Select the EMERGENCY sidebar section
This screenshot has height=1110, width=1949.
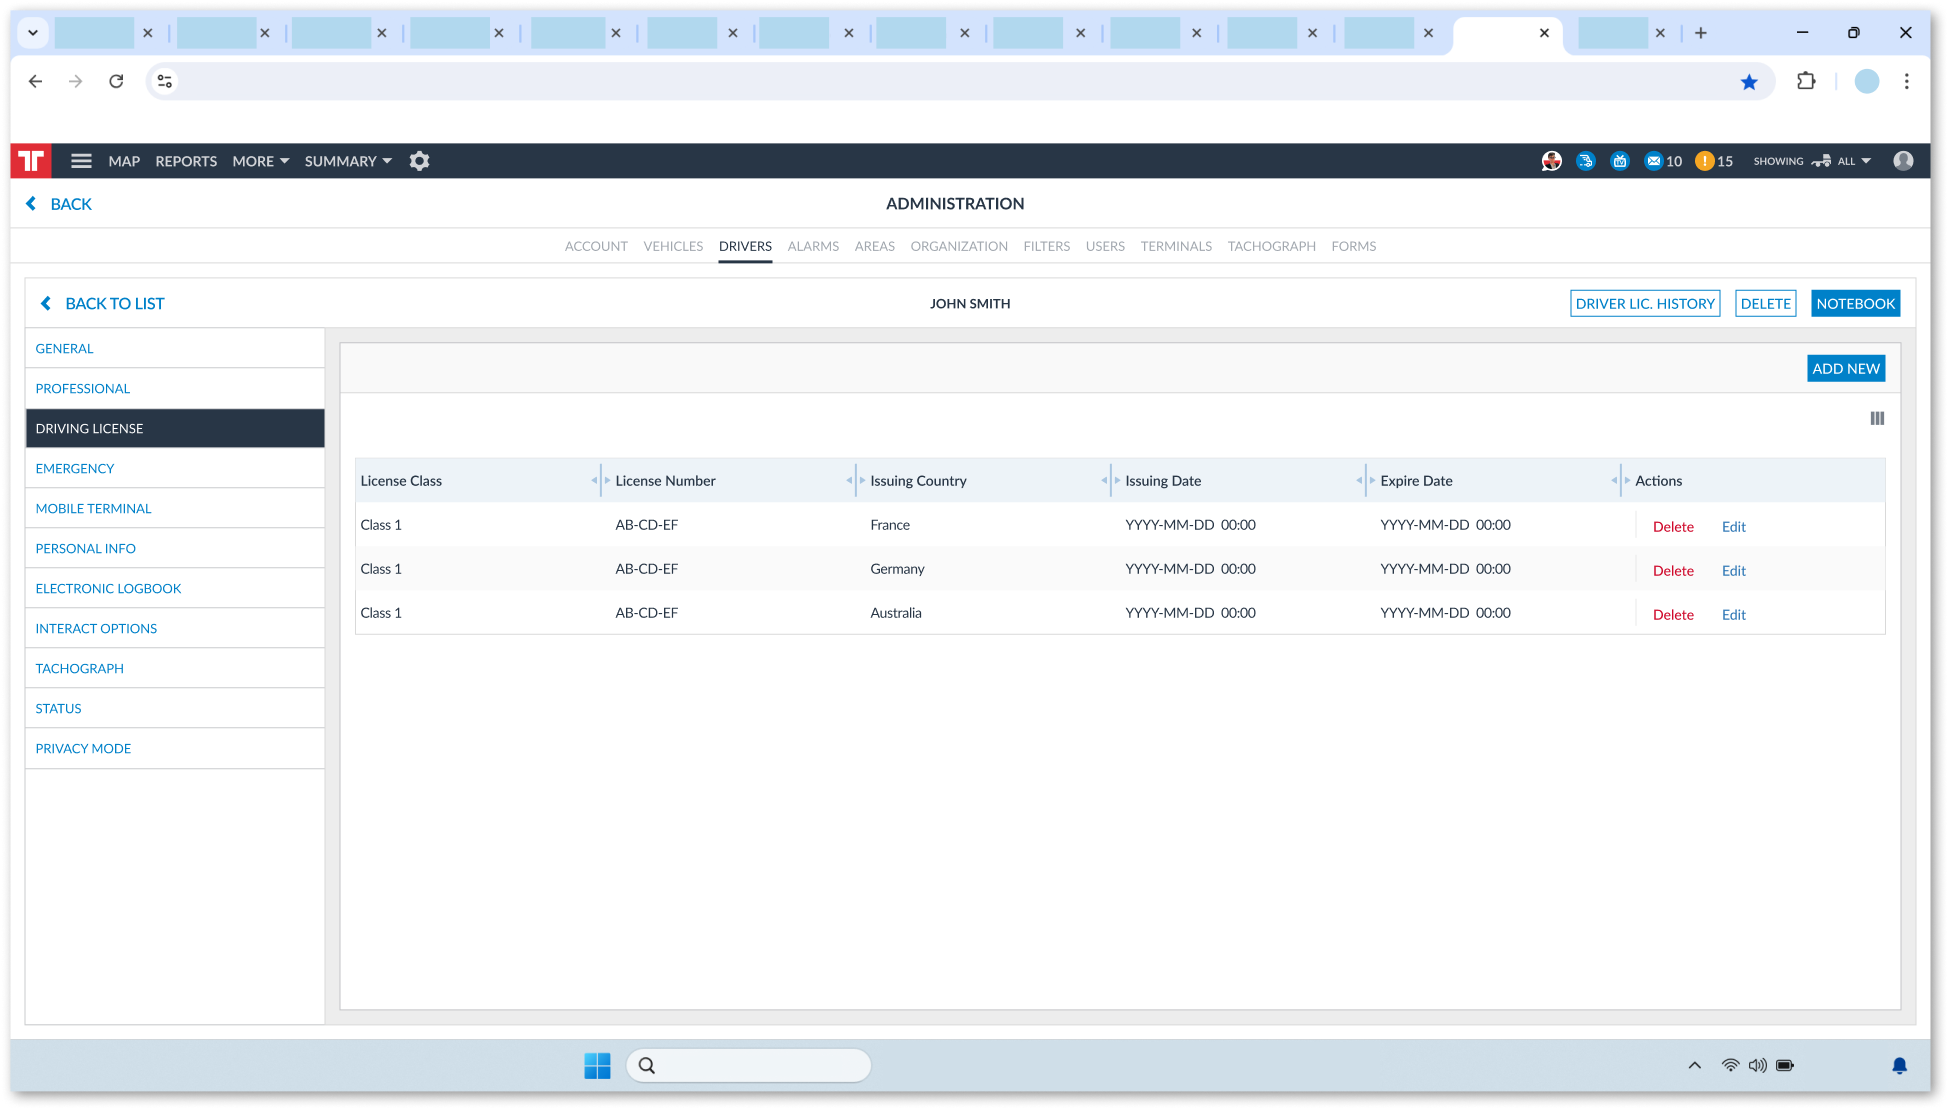coord(75,468)
